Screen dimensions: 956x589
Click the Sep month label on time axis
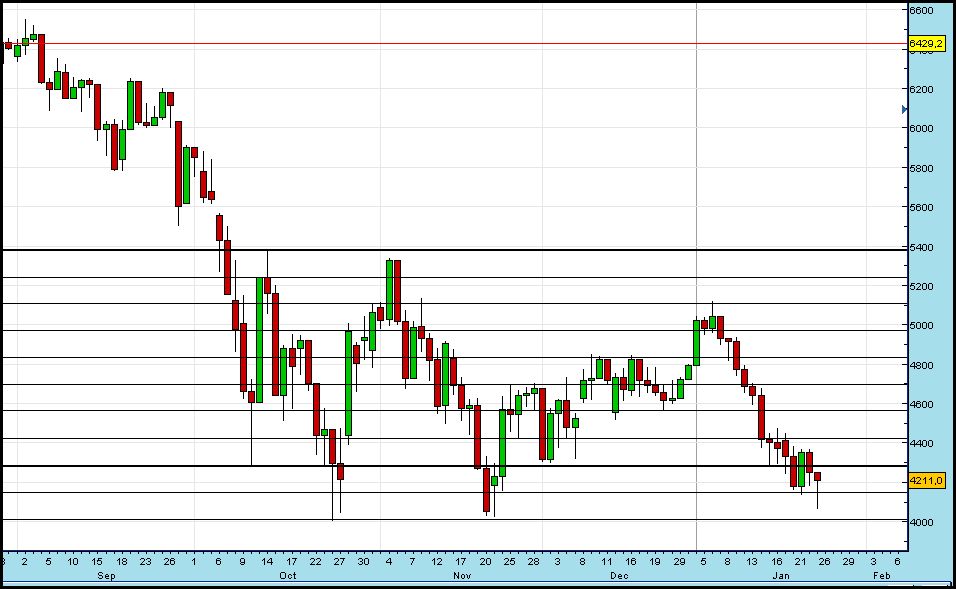(106, 576)
